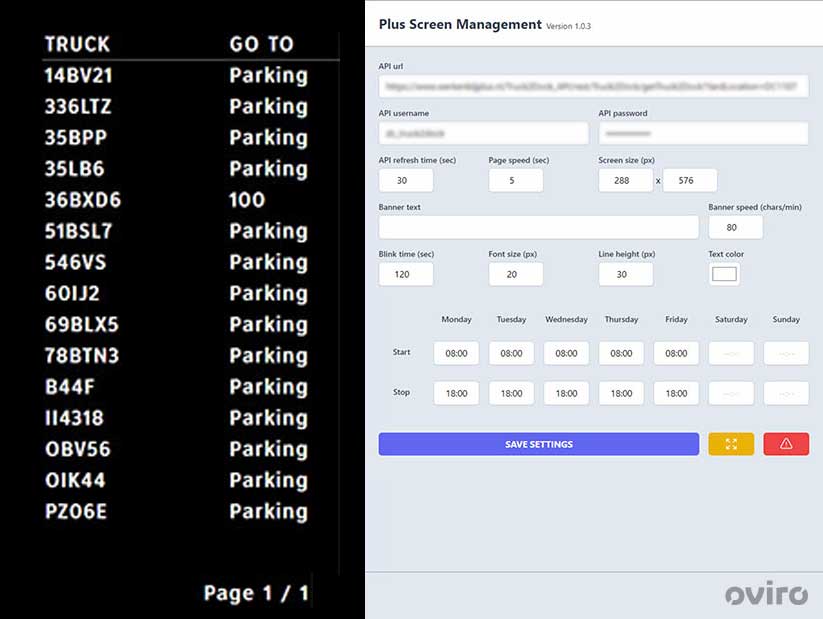Edit the Page speed value field
This screenshot has height=619, width=823.
pos(516,180)
